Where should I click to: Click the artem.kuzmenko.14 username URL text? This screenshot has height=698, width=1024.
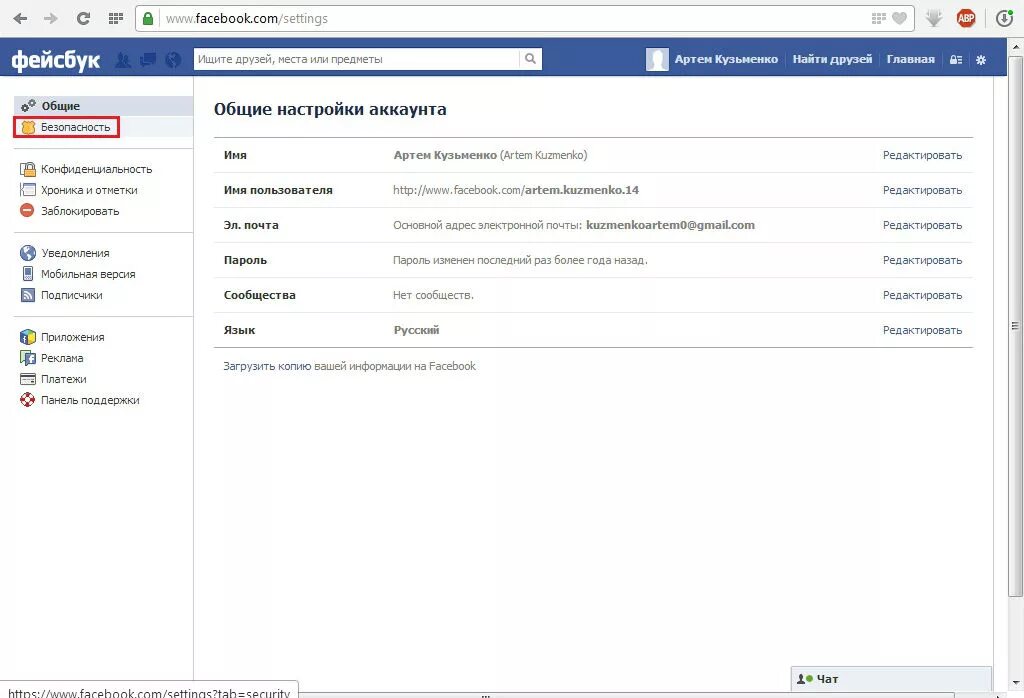pyautogui.click(x=516, y=190)
